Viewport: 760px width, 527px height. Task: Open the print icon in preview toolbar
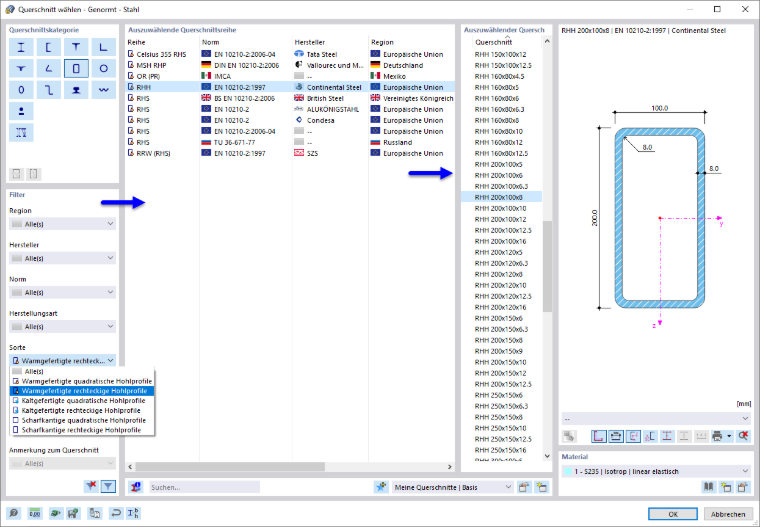[717, 436]
